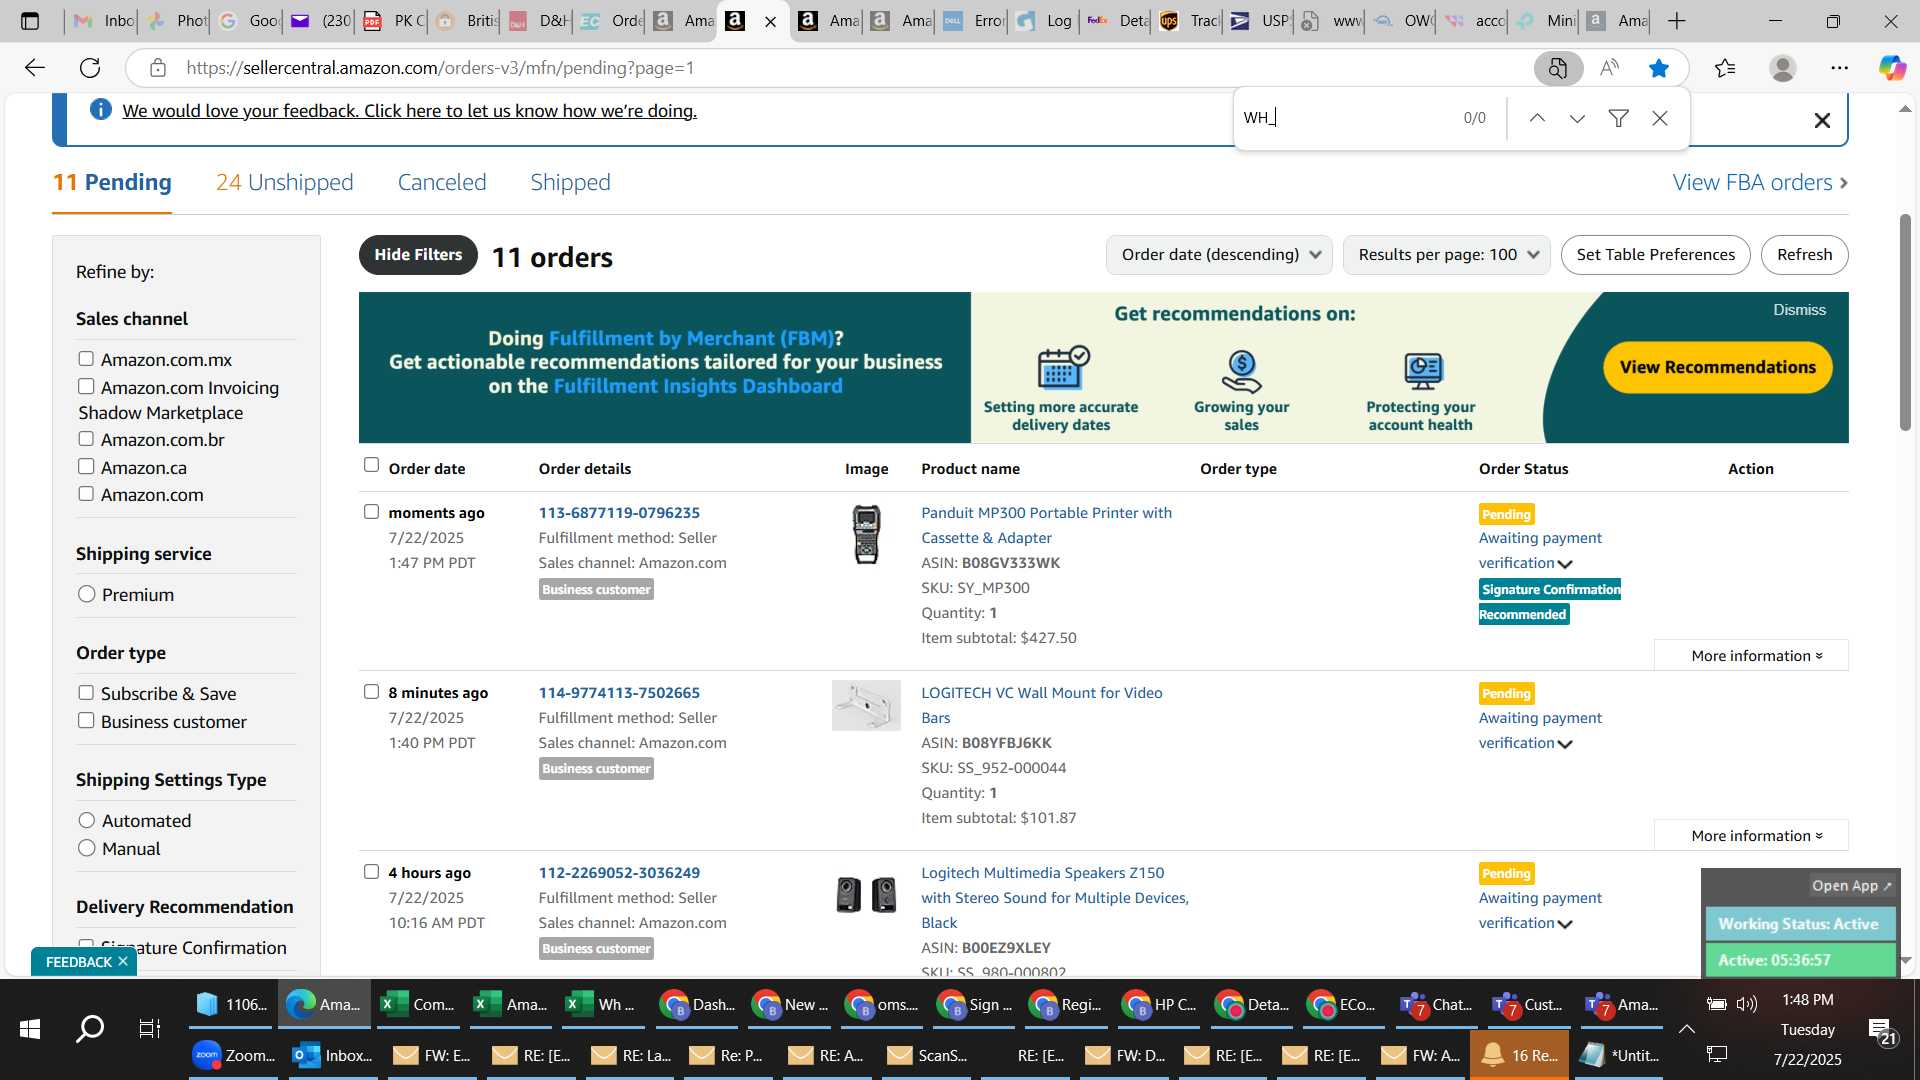The height and width of the screenshot is (1080, 1920).
Task: Open the notification center icon
Action: coord(1880,1030)
